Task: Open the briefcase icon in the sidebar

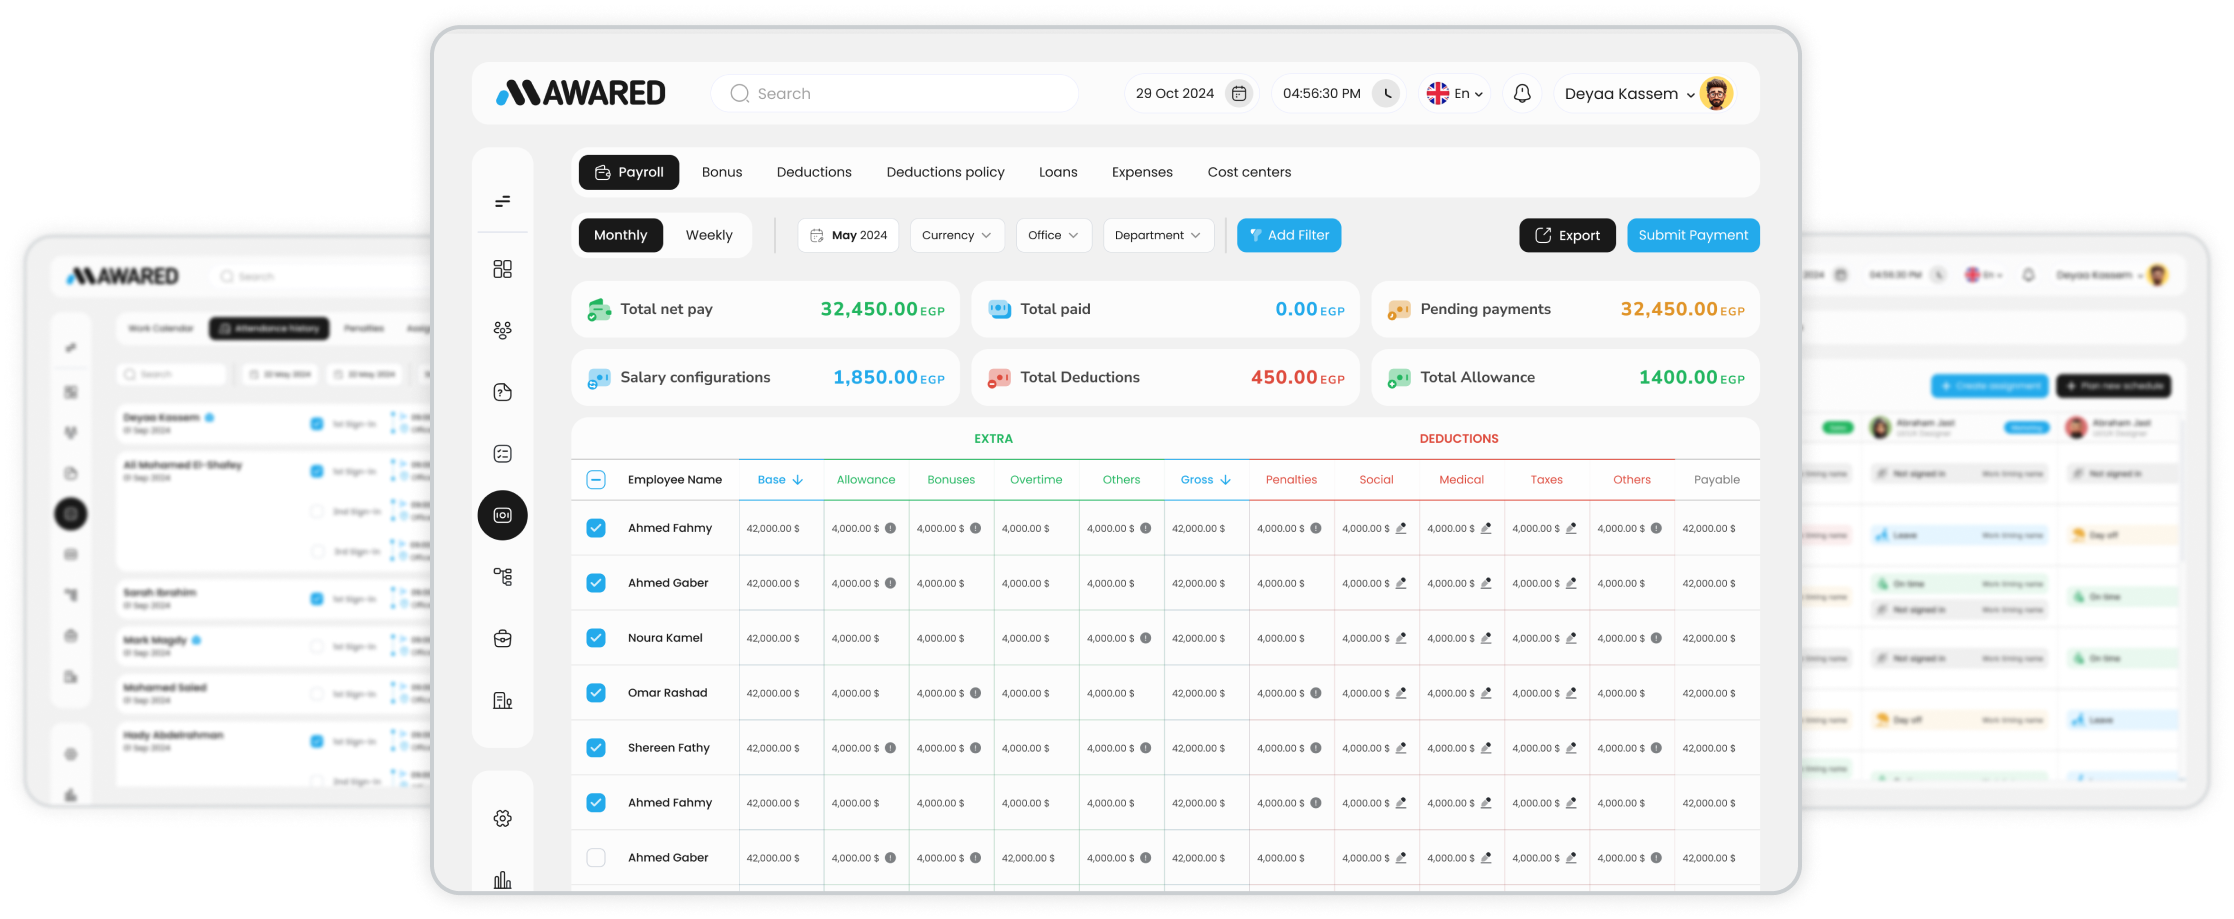Action: point(502,638)
